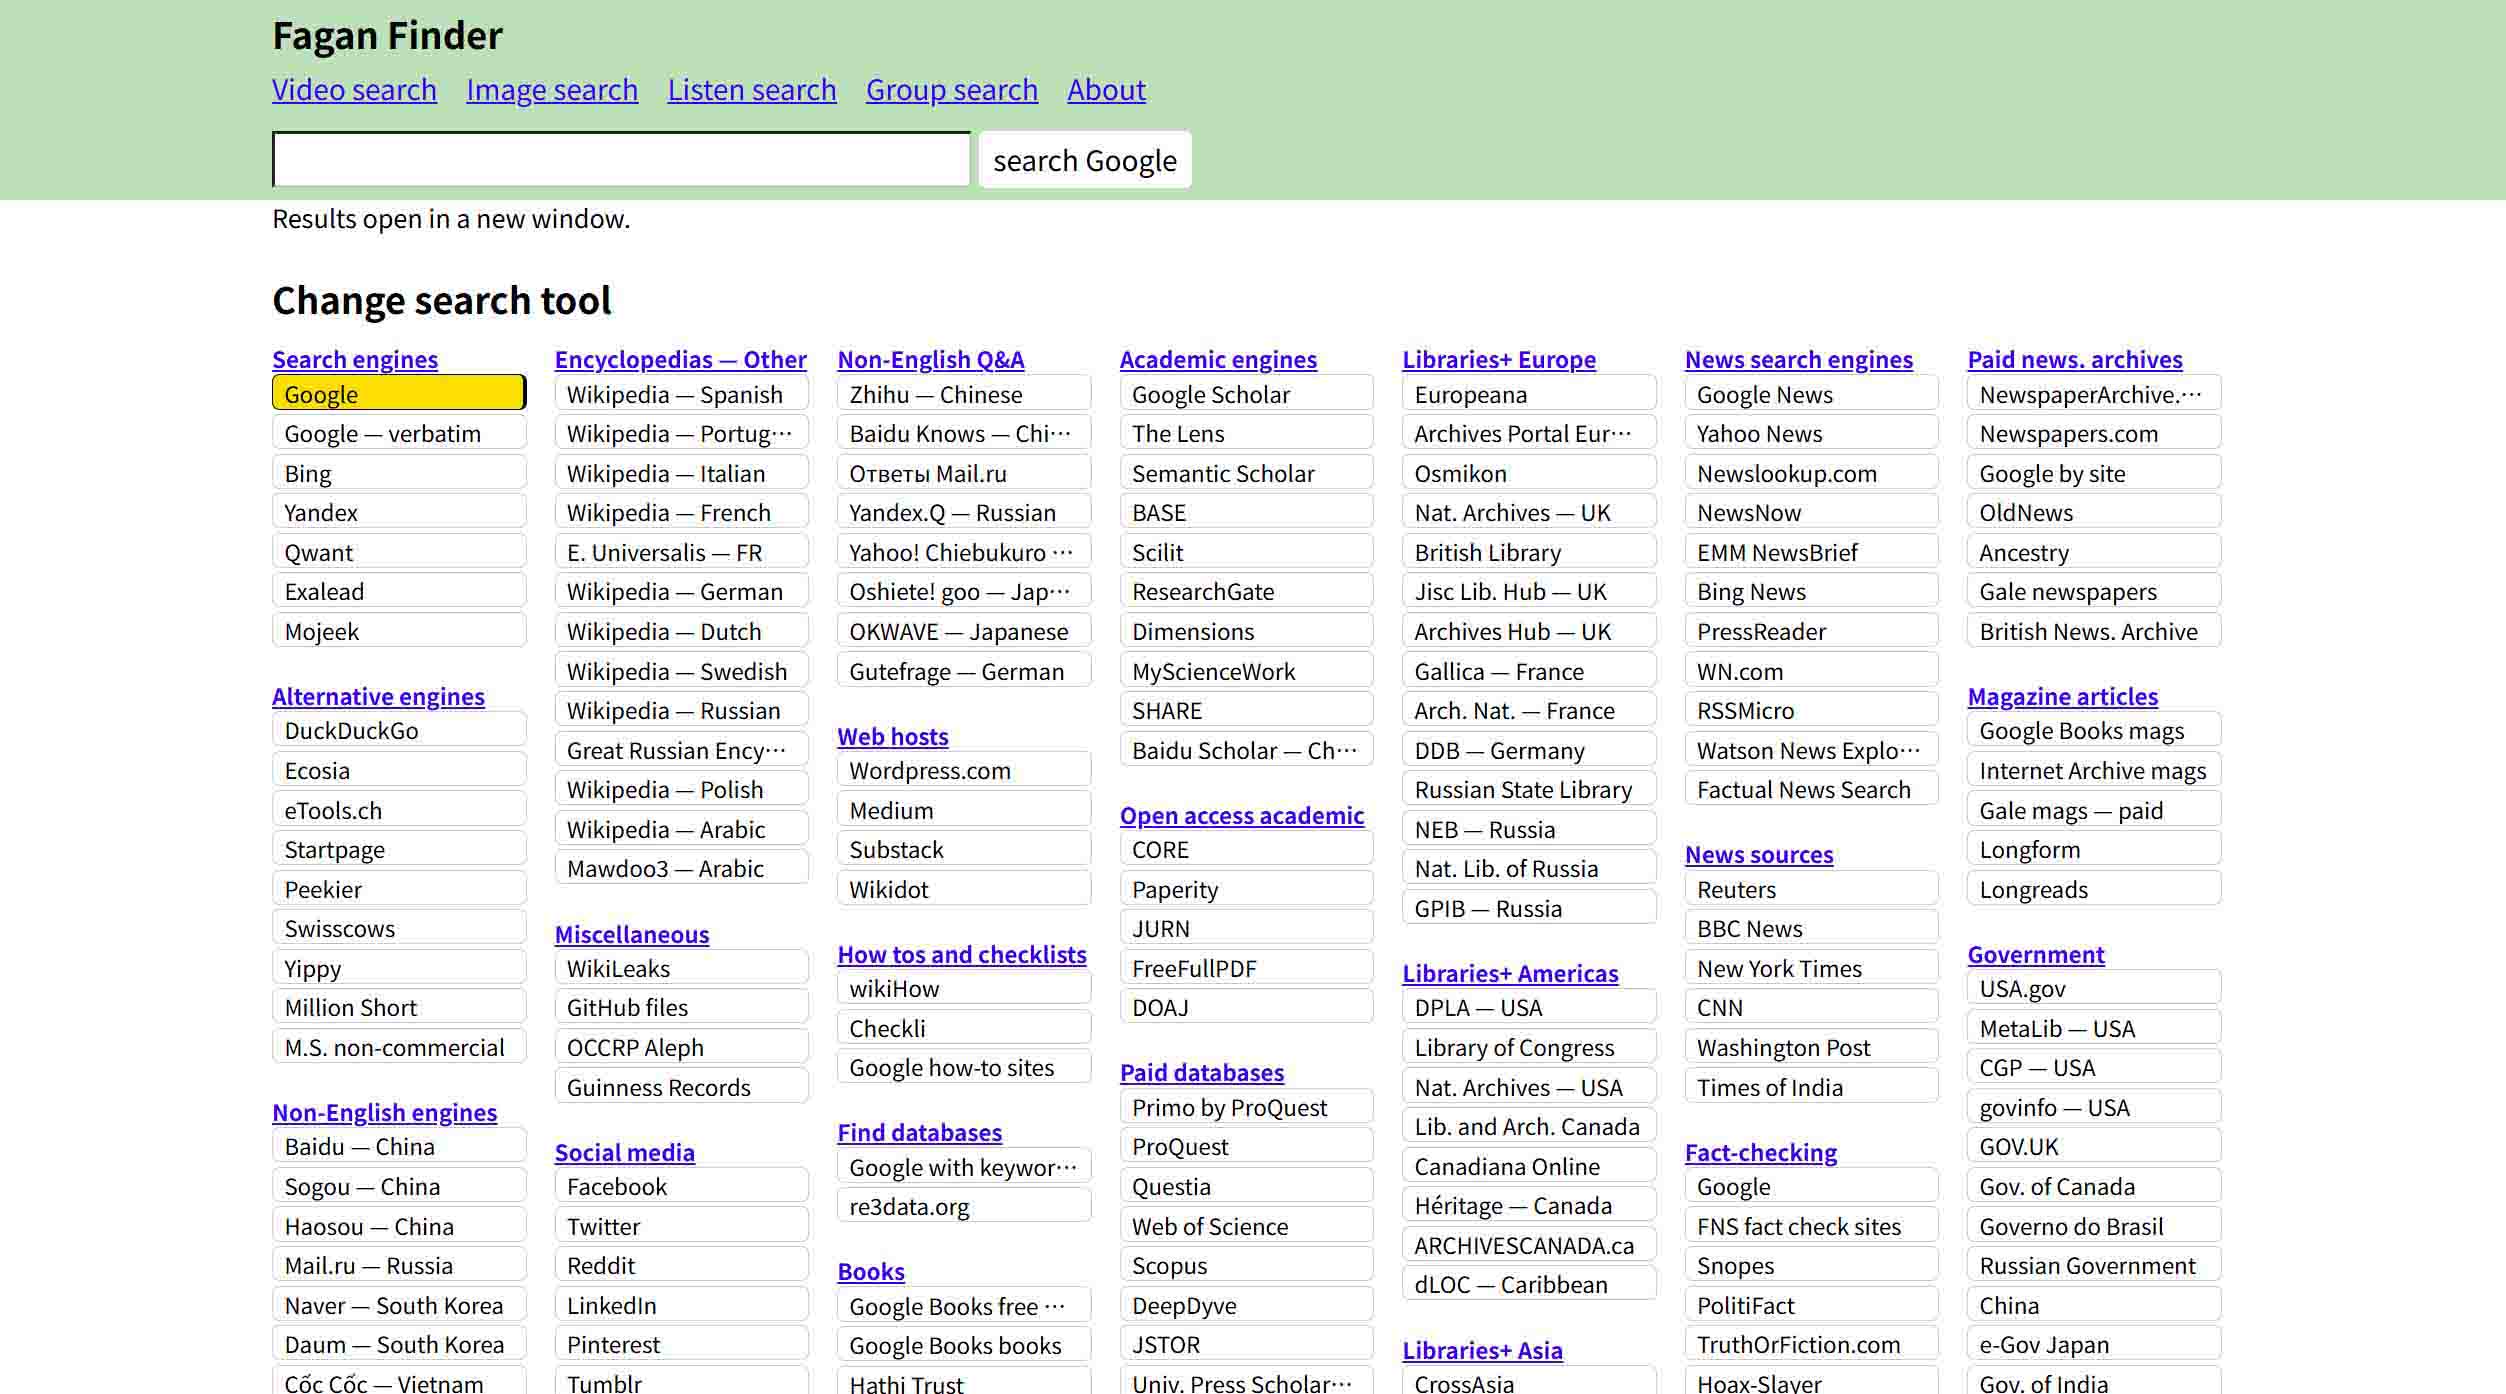Image resolution: width=2506 pixels, height=1394 pixels.
Task: Click the Non-English Q&A heading
Action: (931, 360)
